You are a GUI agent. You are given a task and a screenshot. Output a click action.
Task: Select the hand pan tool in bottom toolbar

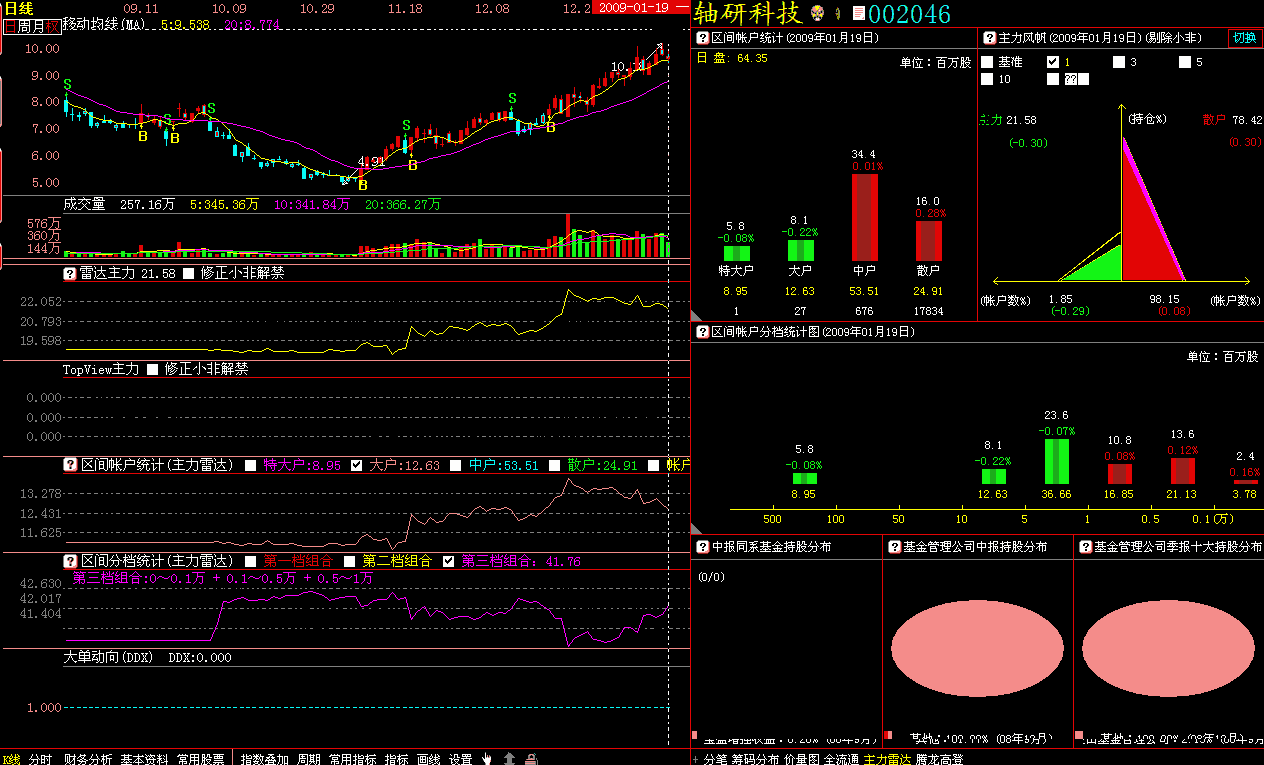click(487, 758)
